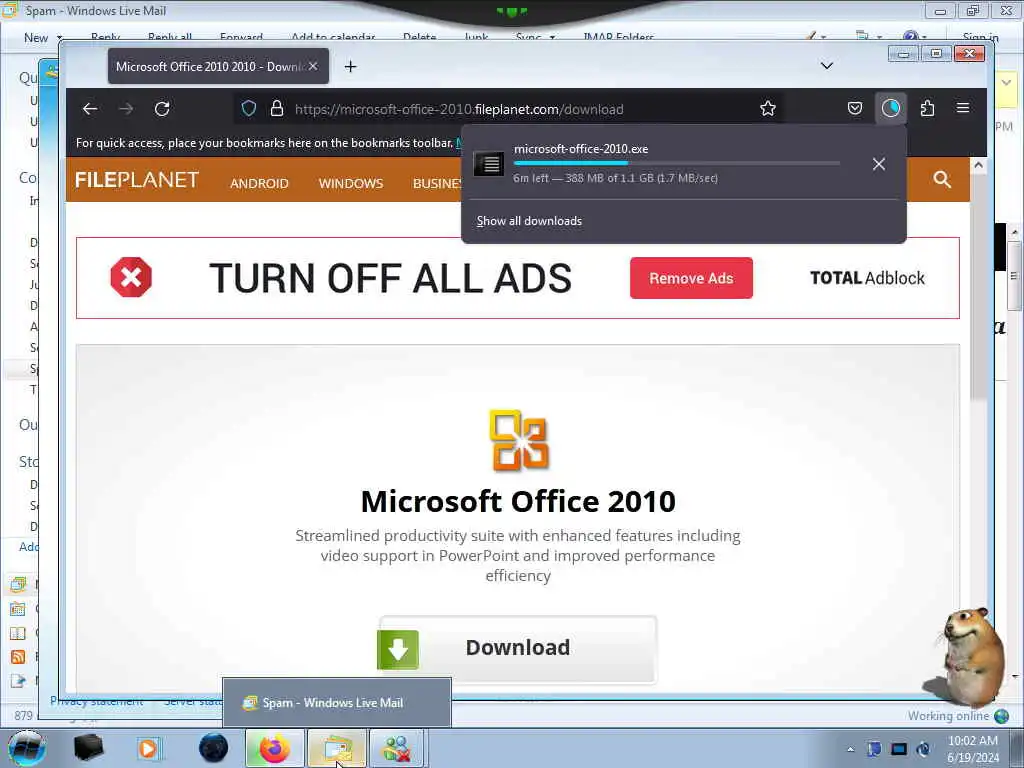Screen dimensions: 1024x768
Task: Click the Microsoft Office 2010 heading
Action: coord(518,502)
